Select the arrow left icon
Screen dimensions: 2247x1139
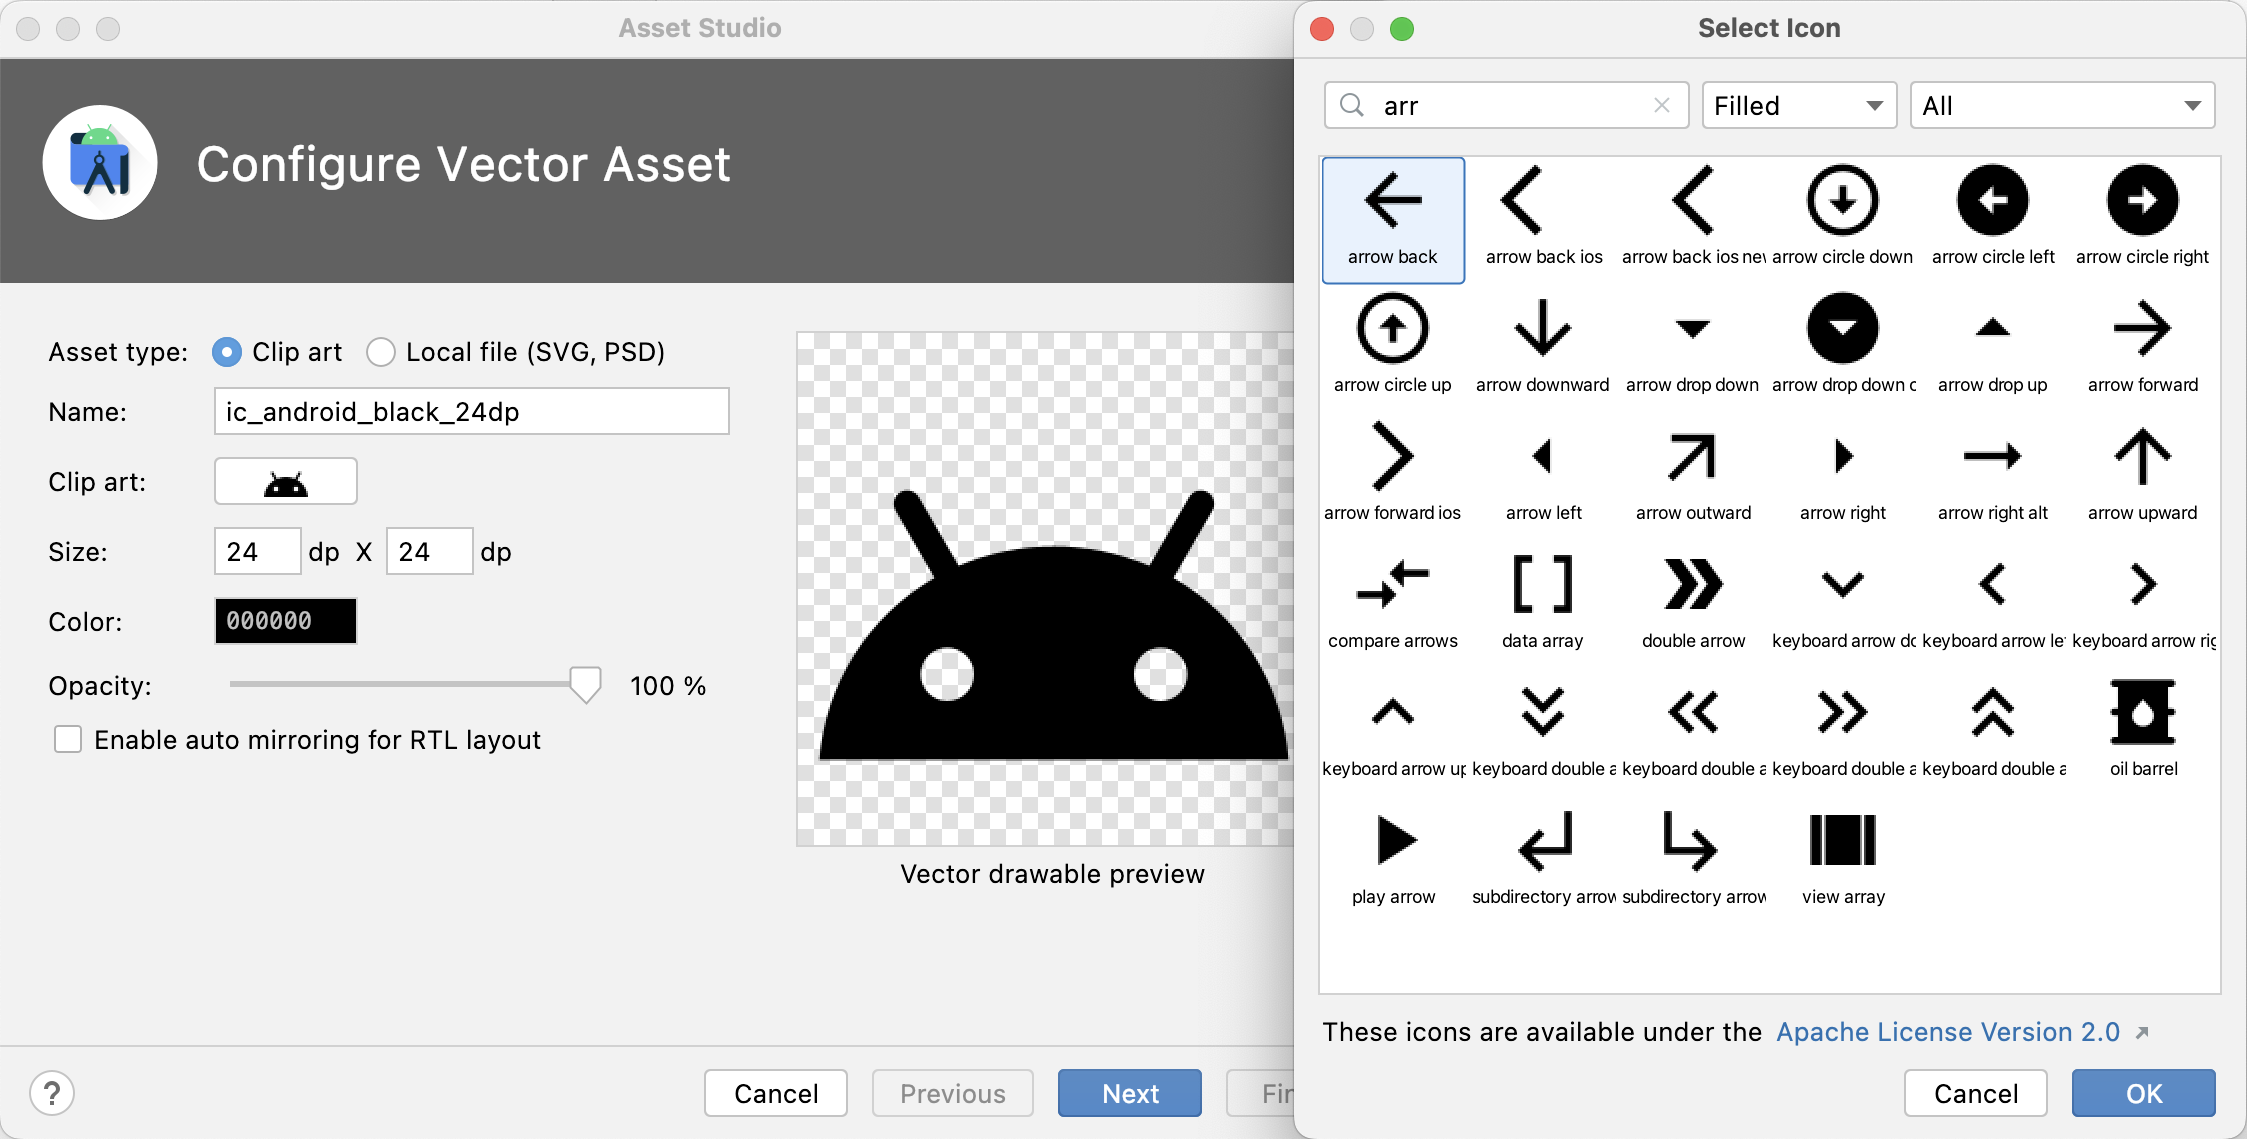(x=1543, y=476)
